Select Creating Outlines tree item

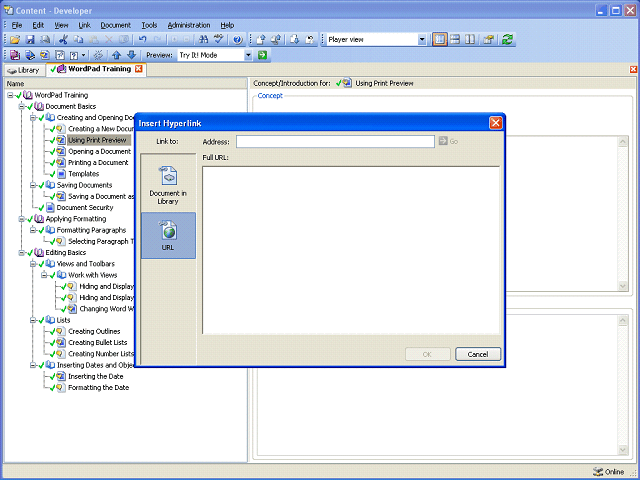point(94,331)
